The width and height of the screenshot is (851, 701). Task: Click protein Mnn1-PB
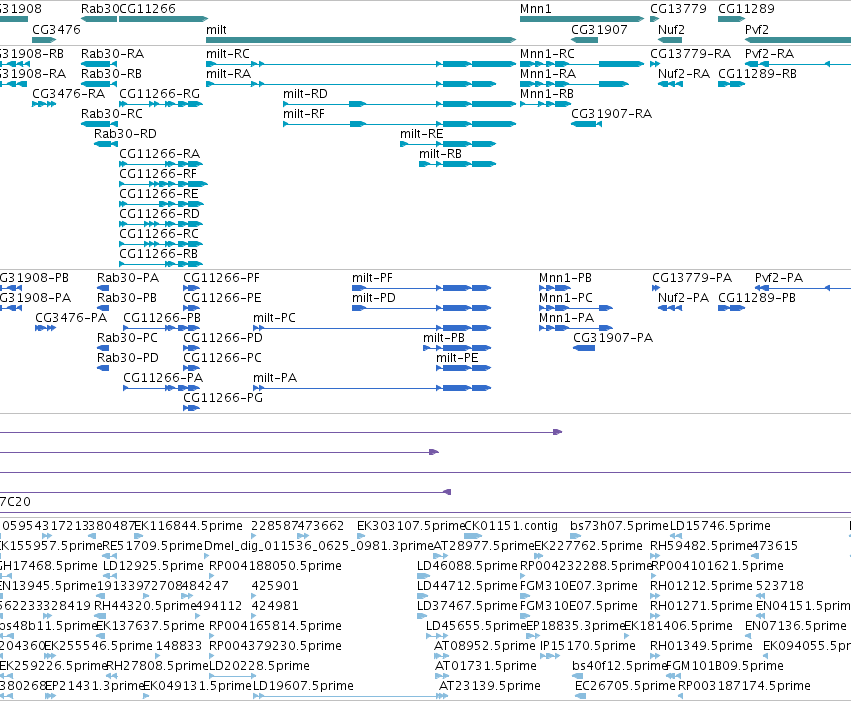click(555, 288)
